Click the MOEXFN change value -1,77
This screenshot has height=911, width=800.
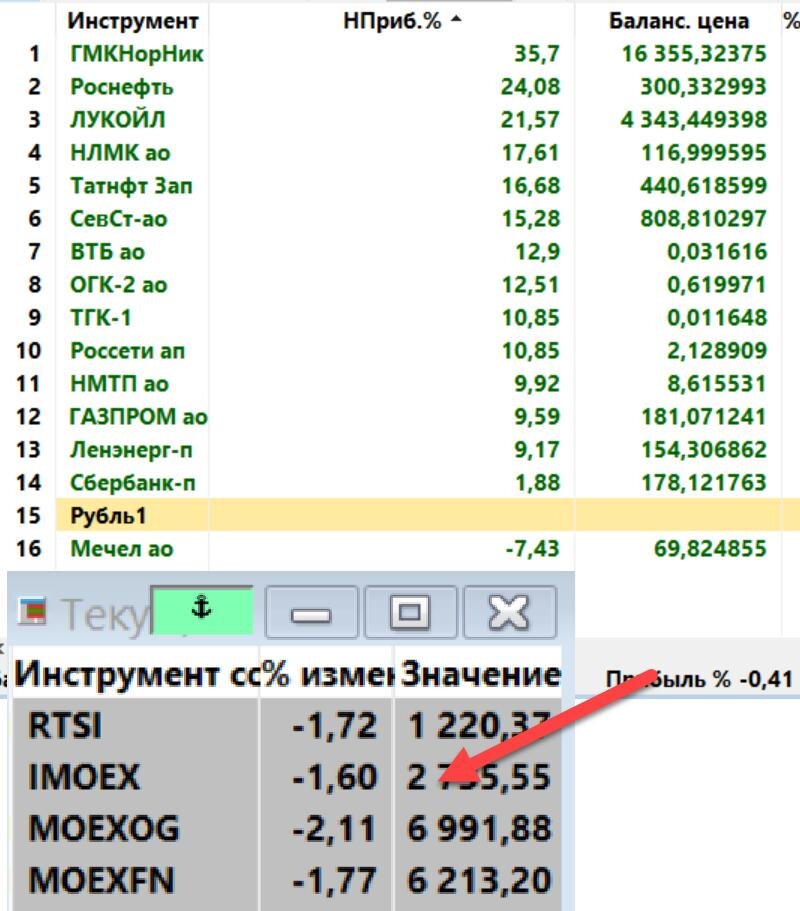click(335, 881)
